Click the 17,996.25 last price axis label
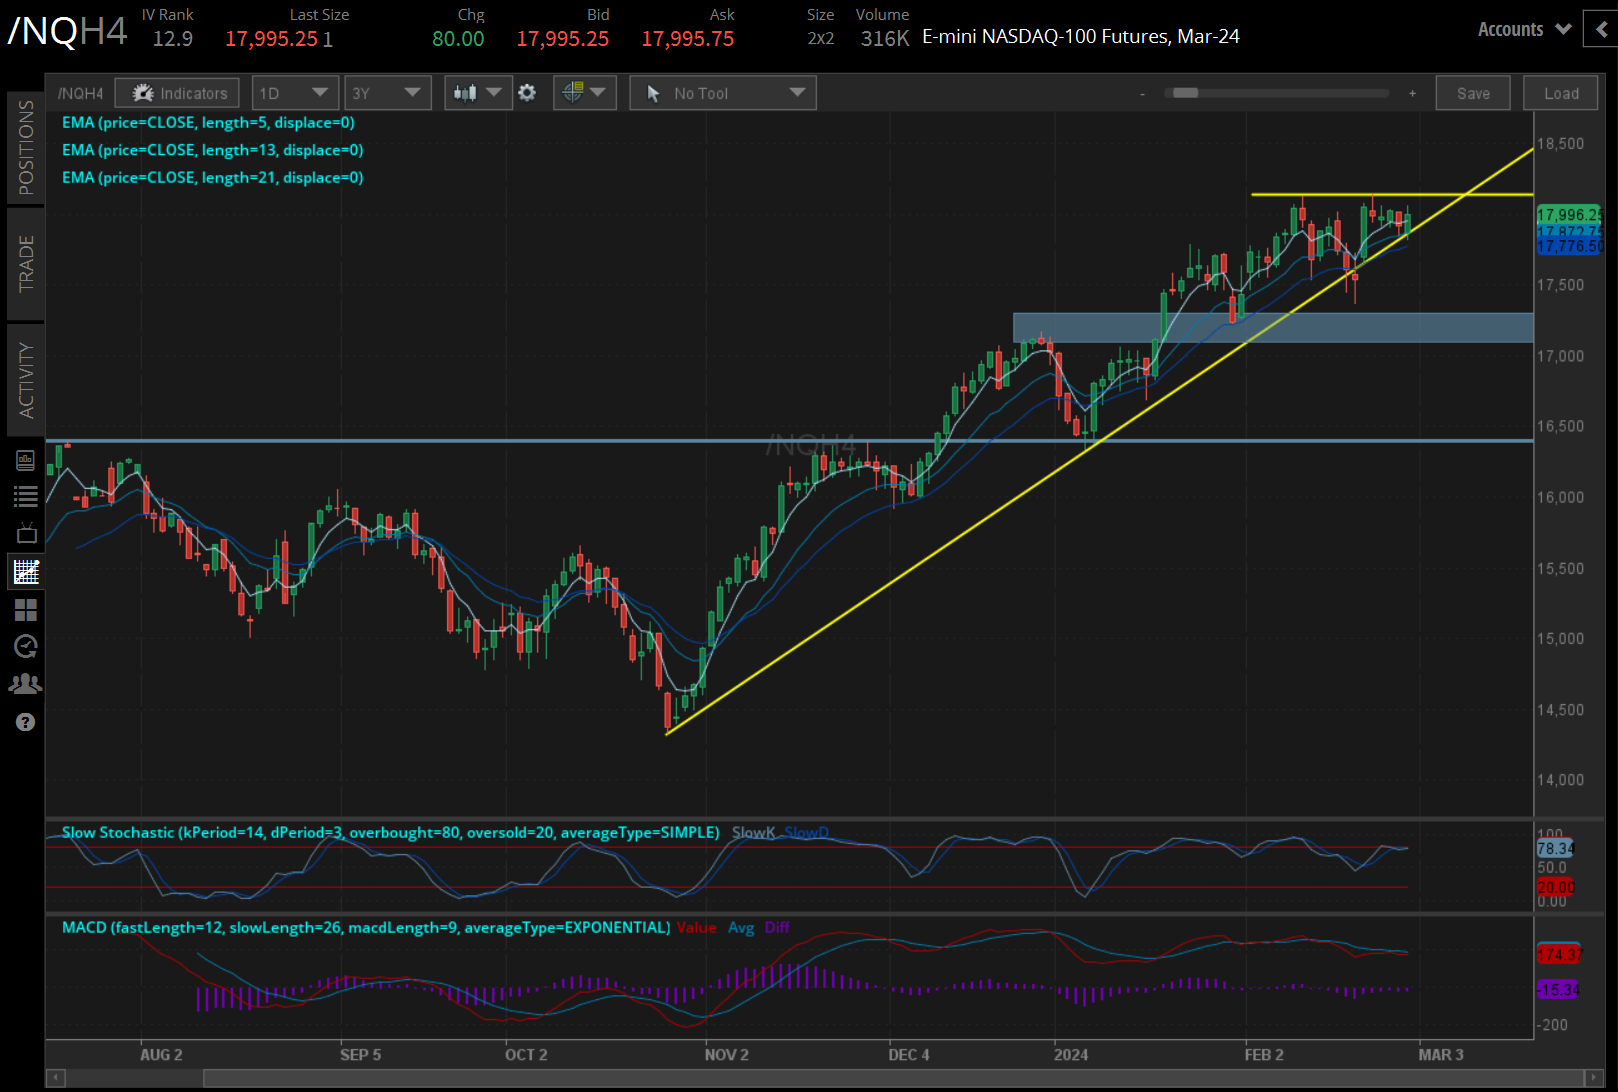The width and height of the screenshot is (1618, 1092). pos(1569,215)
